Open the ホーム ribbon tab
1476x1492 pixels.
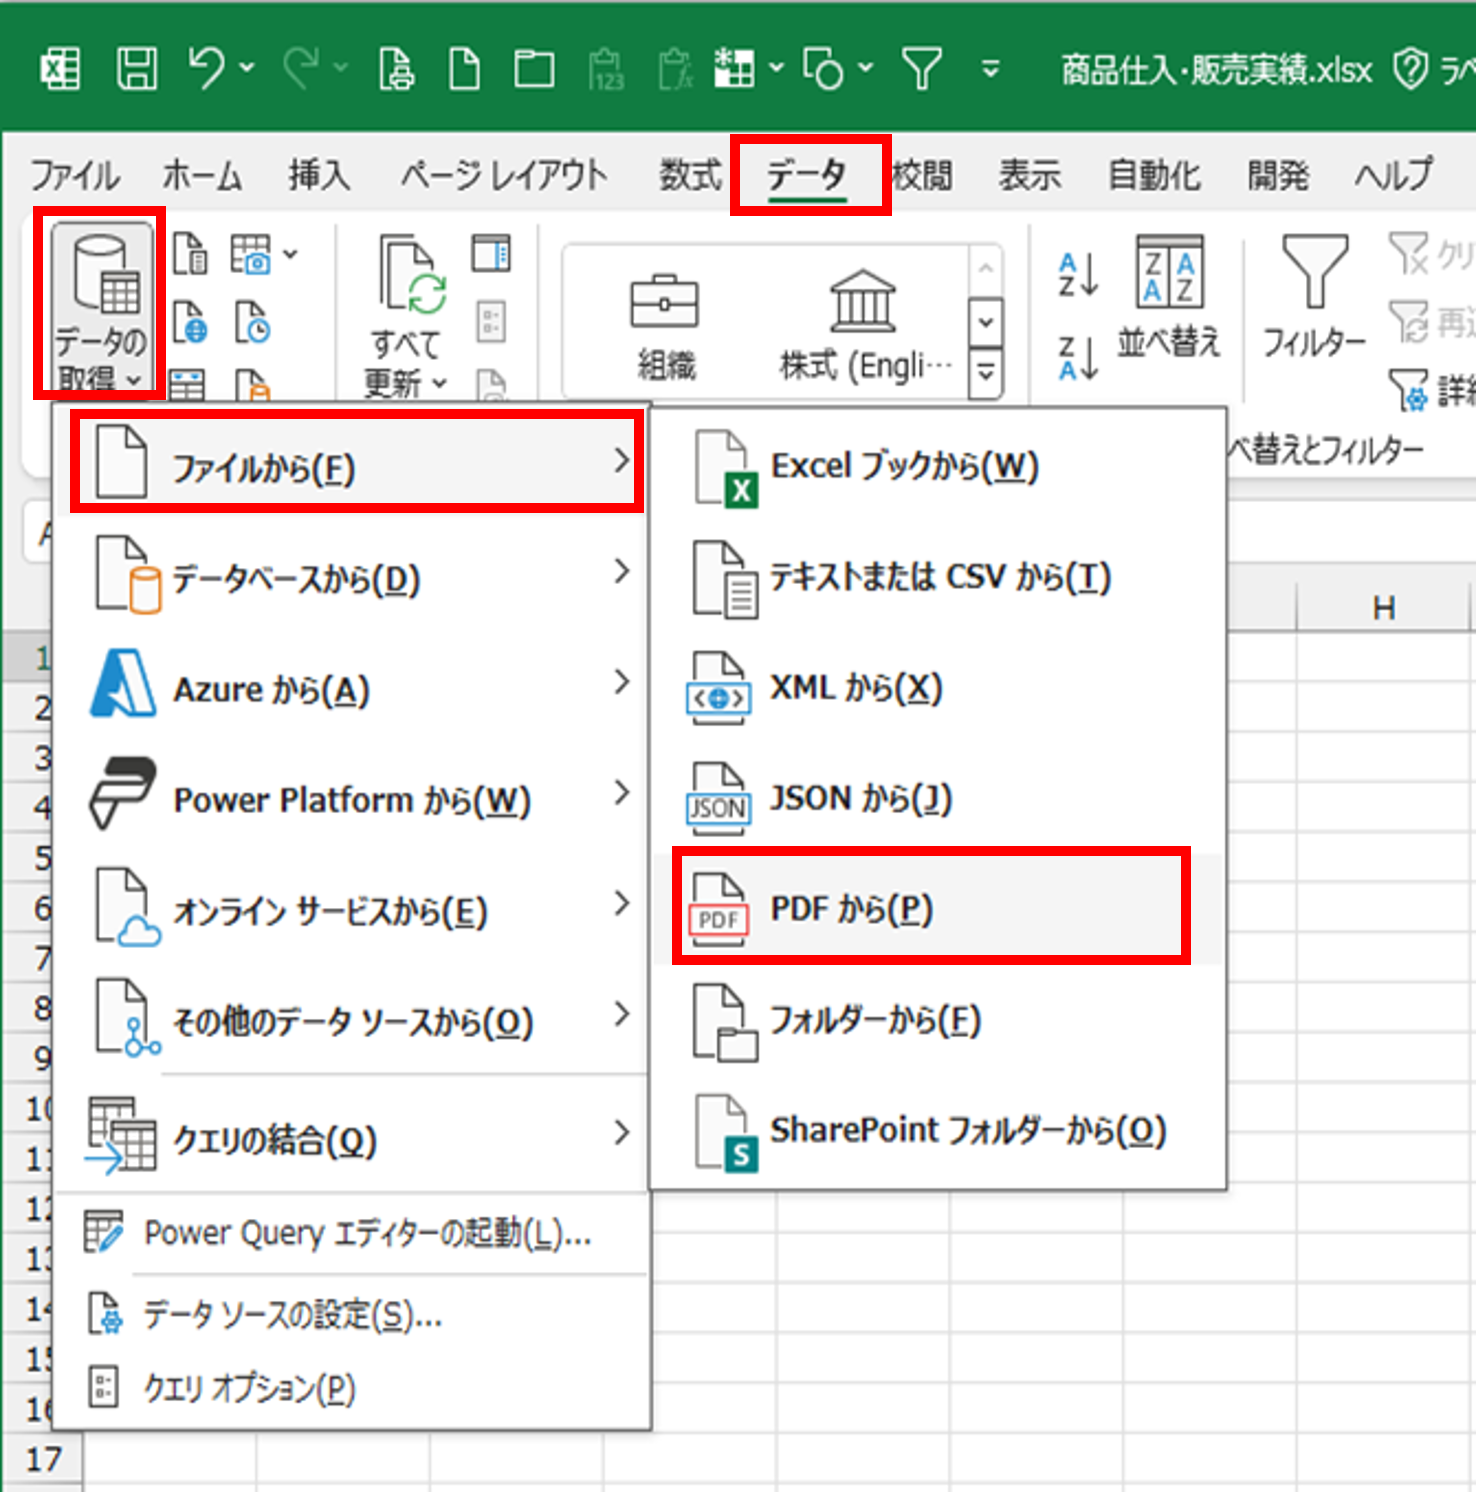click(x=202, y=176)
